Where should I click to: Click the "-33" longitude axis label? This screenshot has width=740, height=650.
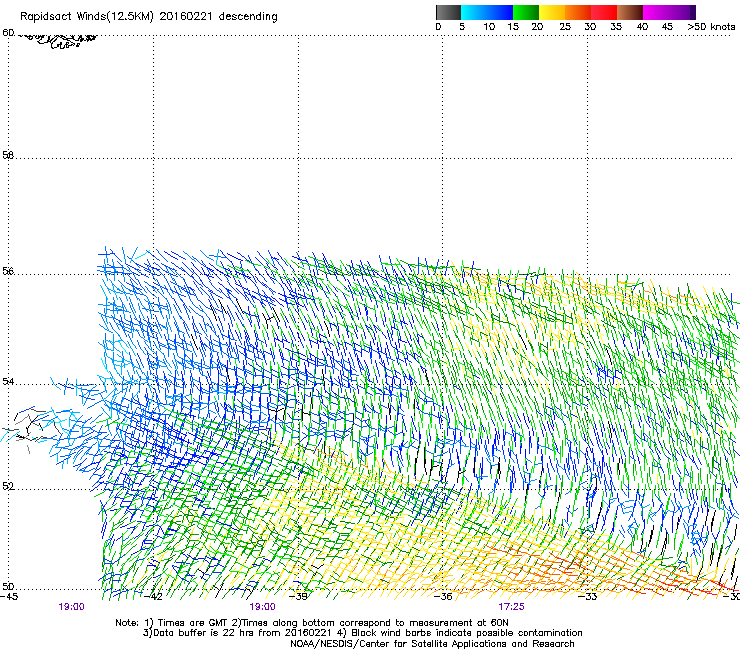coord(588,597)
